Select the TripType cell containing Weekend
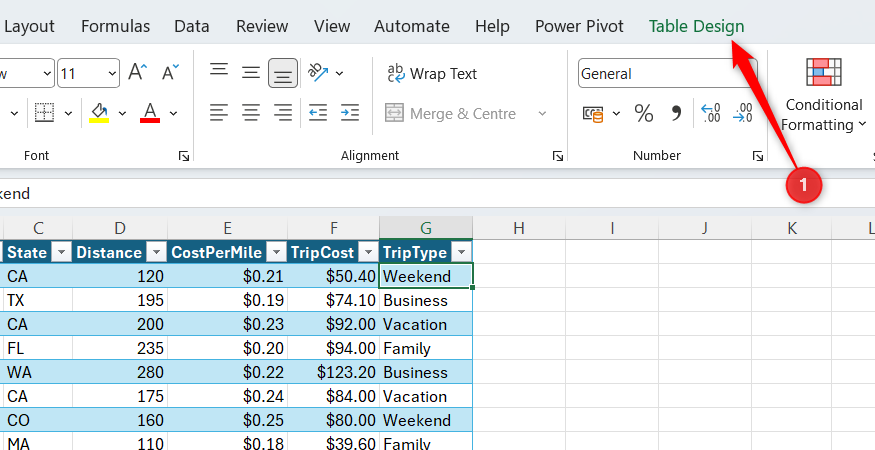Screen dimensions: 875x450 click(x=426, y=276)
